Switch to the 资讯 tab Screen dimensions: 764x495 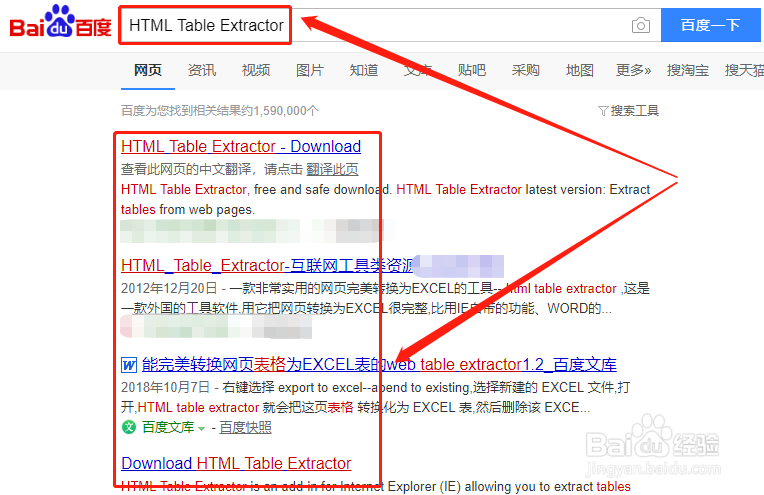click(x=202, y=71)
